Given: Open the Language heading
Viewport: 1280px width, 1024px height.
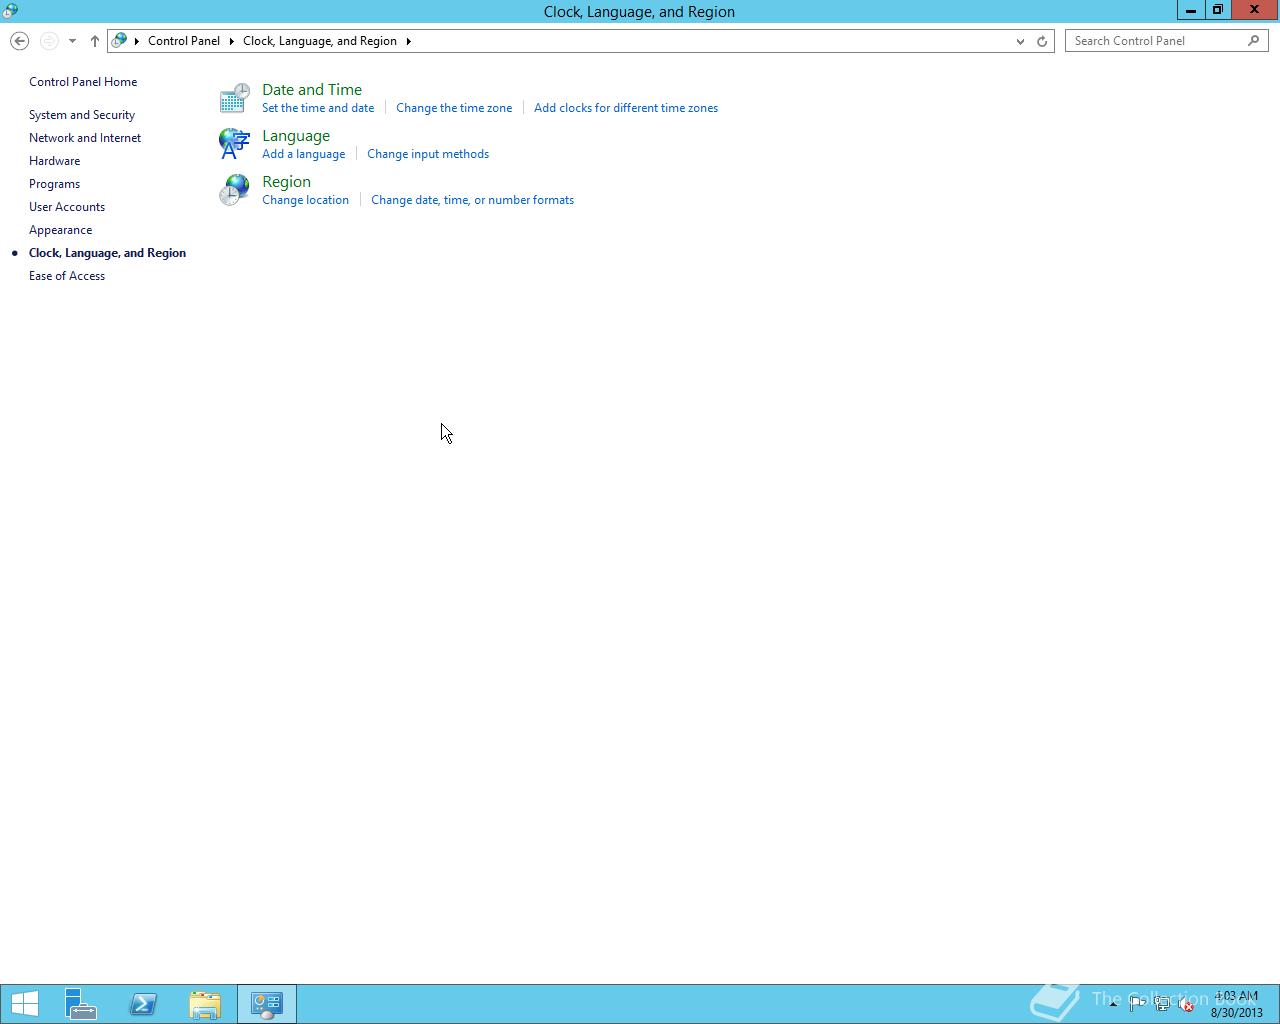Looking at the screenshot, I should click(x=296, y=136).
